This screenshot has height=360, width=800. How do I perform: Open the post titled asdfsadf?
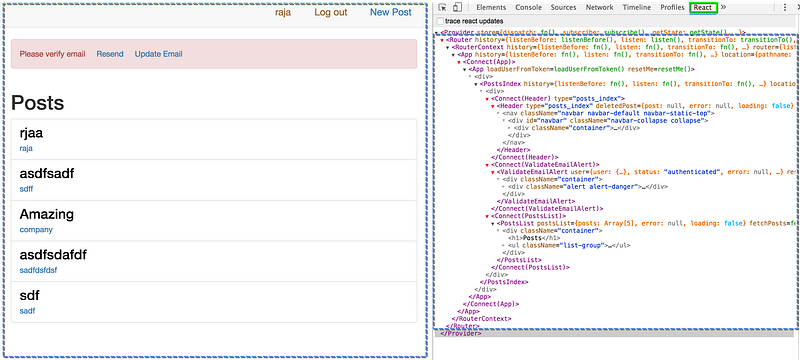coord(47,174)
